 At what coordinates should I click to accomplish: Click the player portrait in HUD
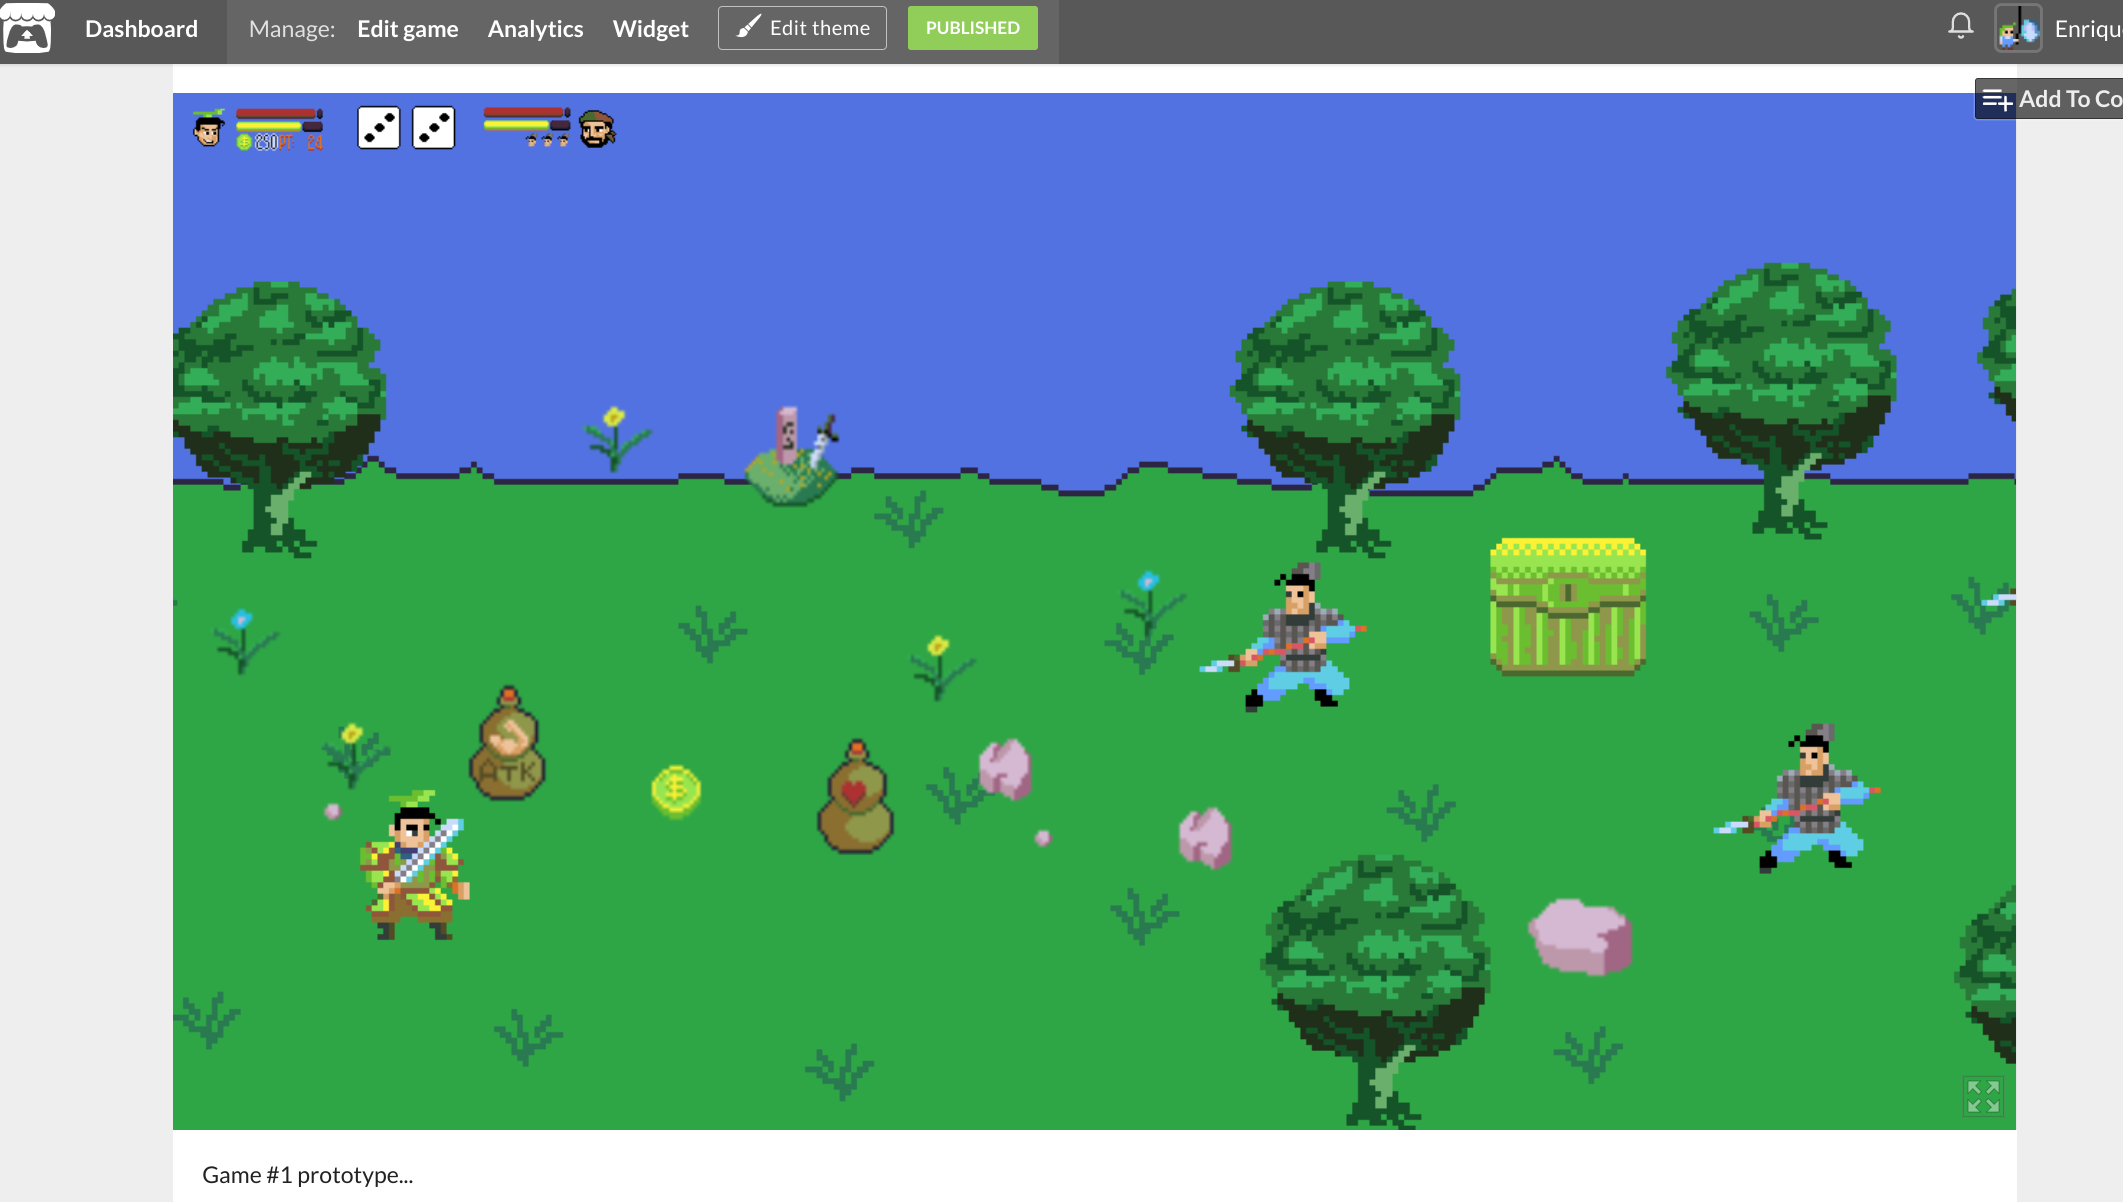209,129
